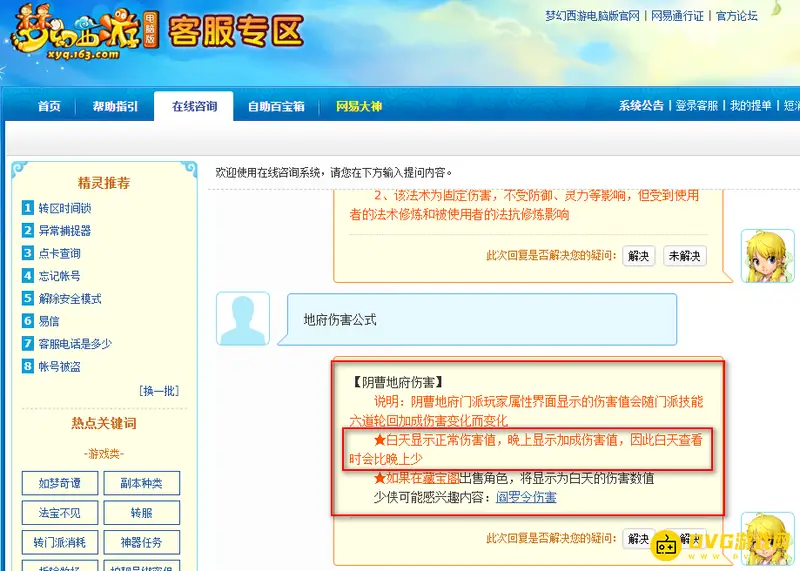Screen dimensions: 800x571
Task: Mark upper reply as 未解决
Action: click(x=685, y=256)
